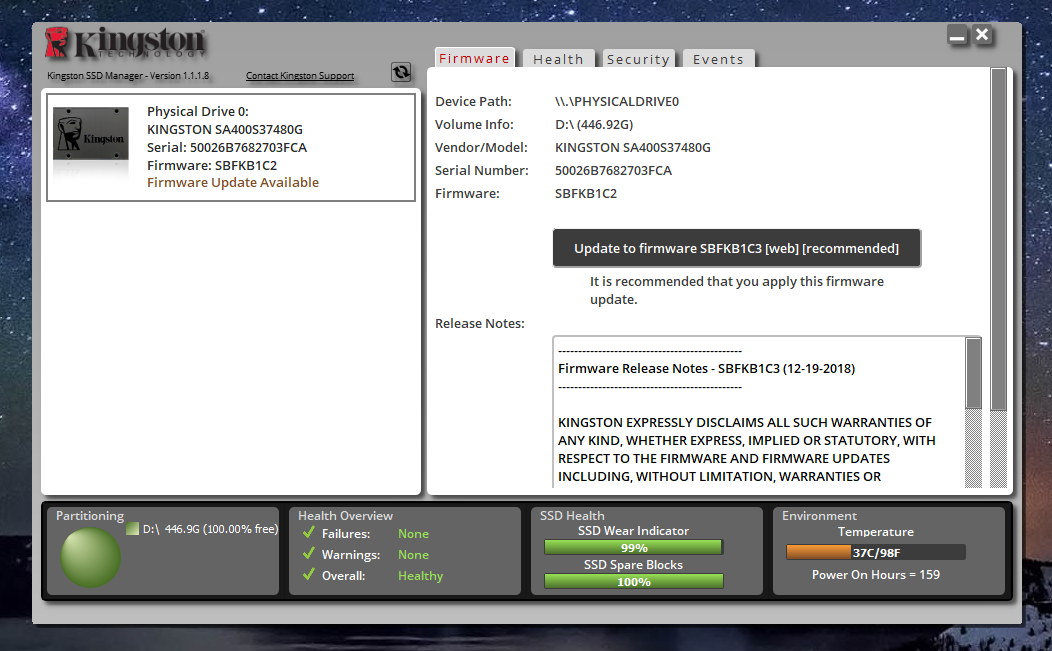Viewport: 1052px width, 651px height.
Task: Click Power On Hours = 159 text
Action: 876,574
